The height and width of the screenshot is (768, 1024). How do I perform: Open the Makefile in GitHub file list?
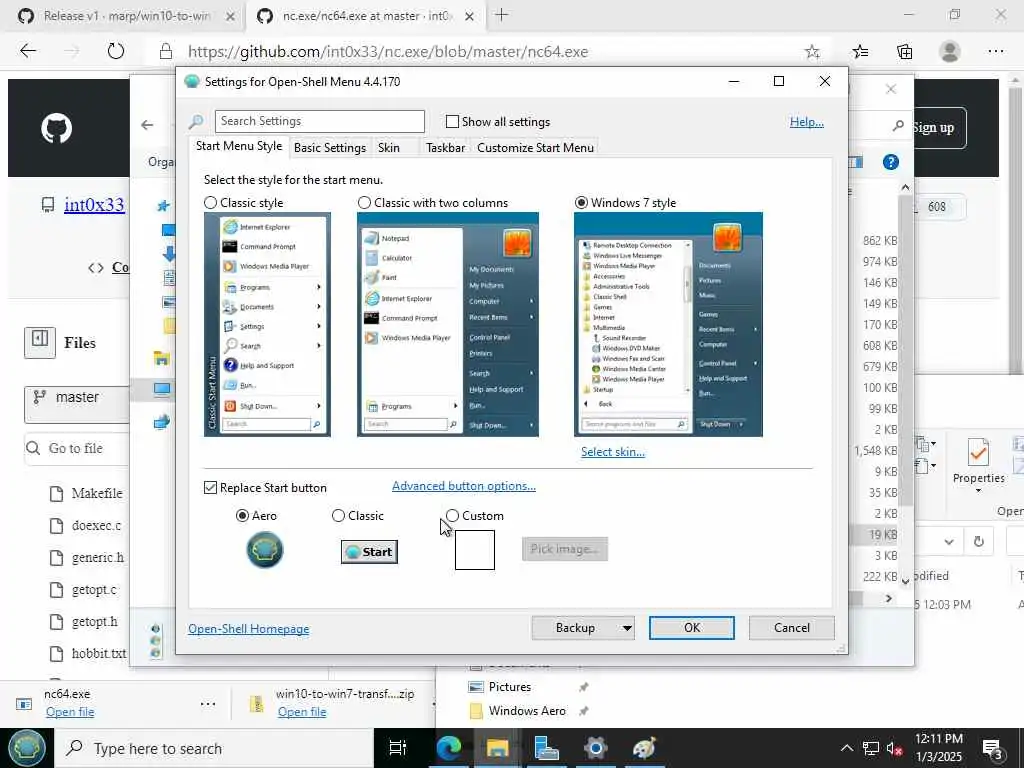point(97,493)
